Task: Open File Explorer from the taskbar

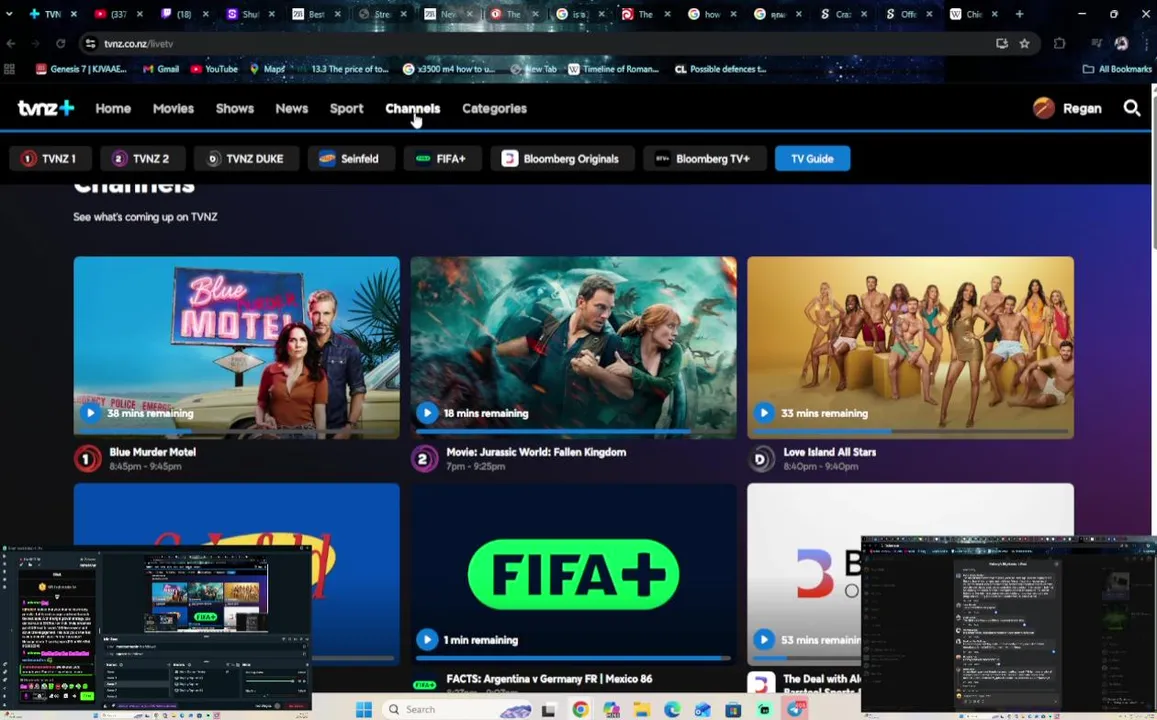Action: click(642, 710)
